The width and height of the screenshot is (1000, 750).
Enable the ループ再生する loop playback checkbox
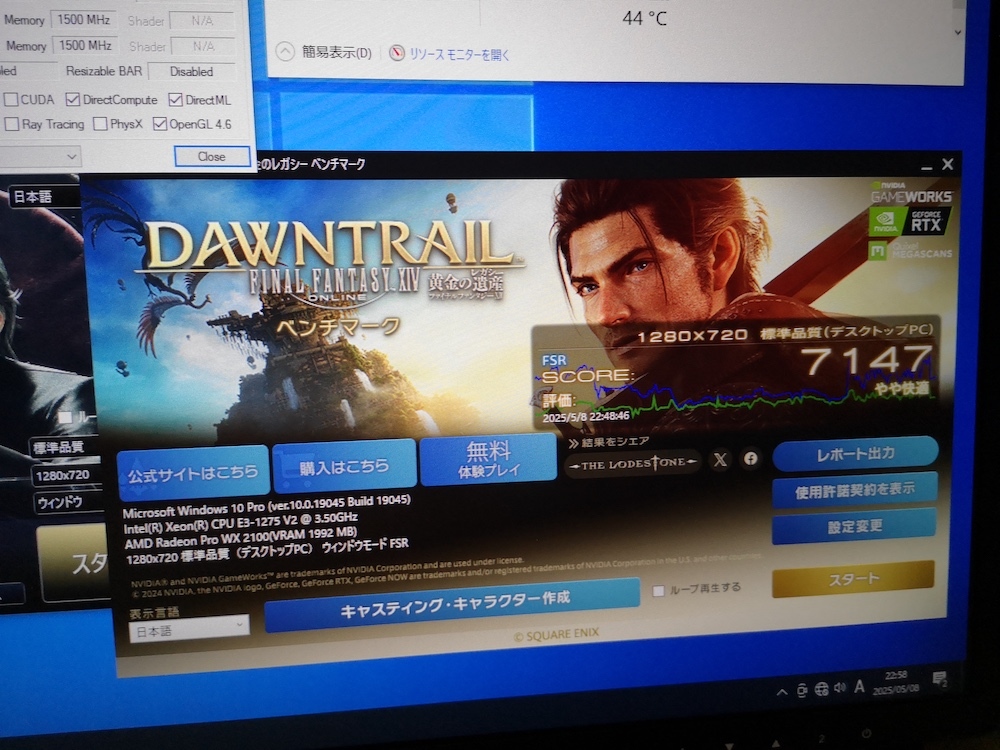tap(659, 591)
